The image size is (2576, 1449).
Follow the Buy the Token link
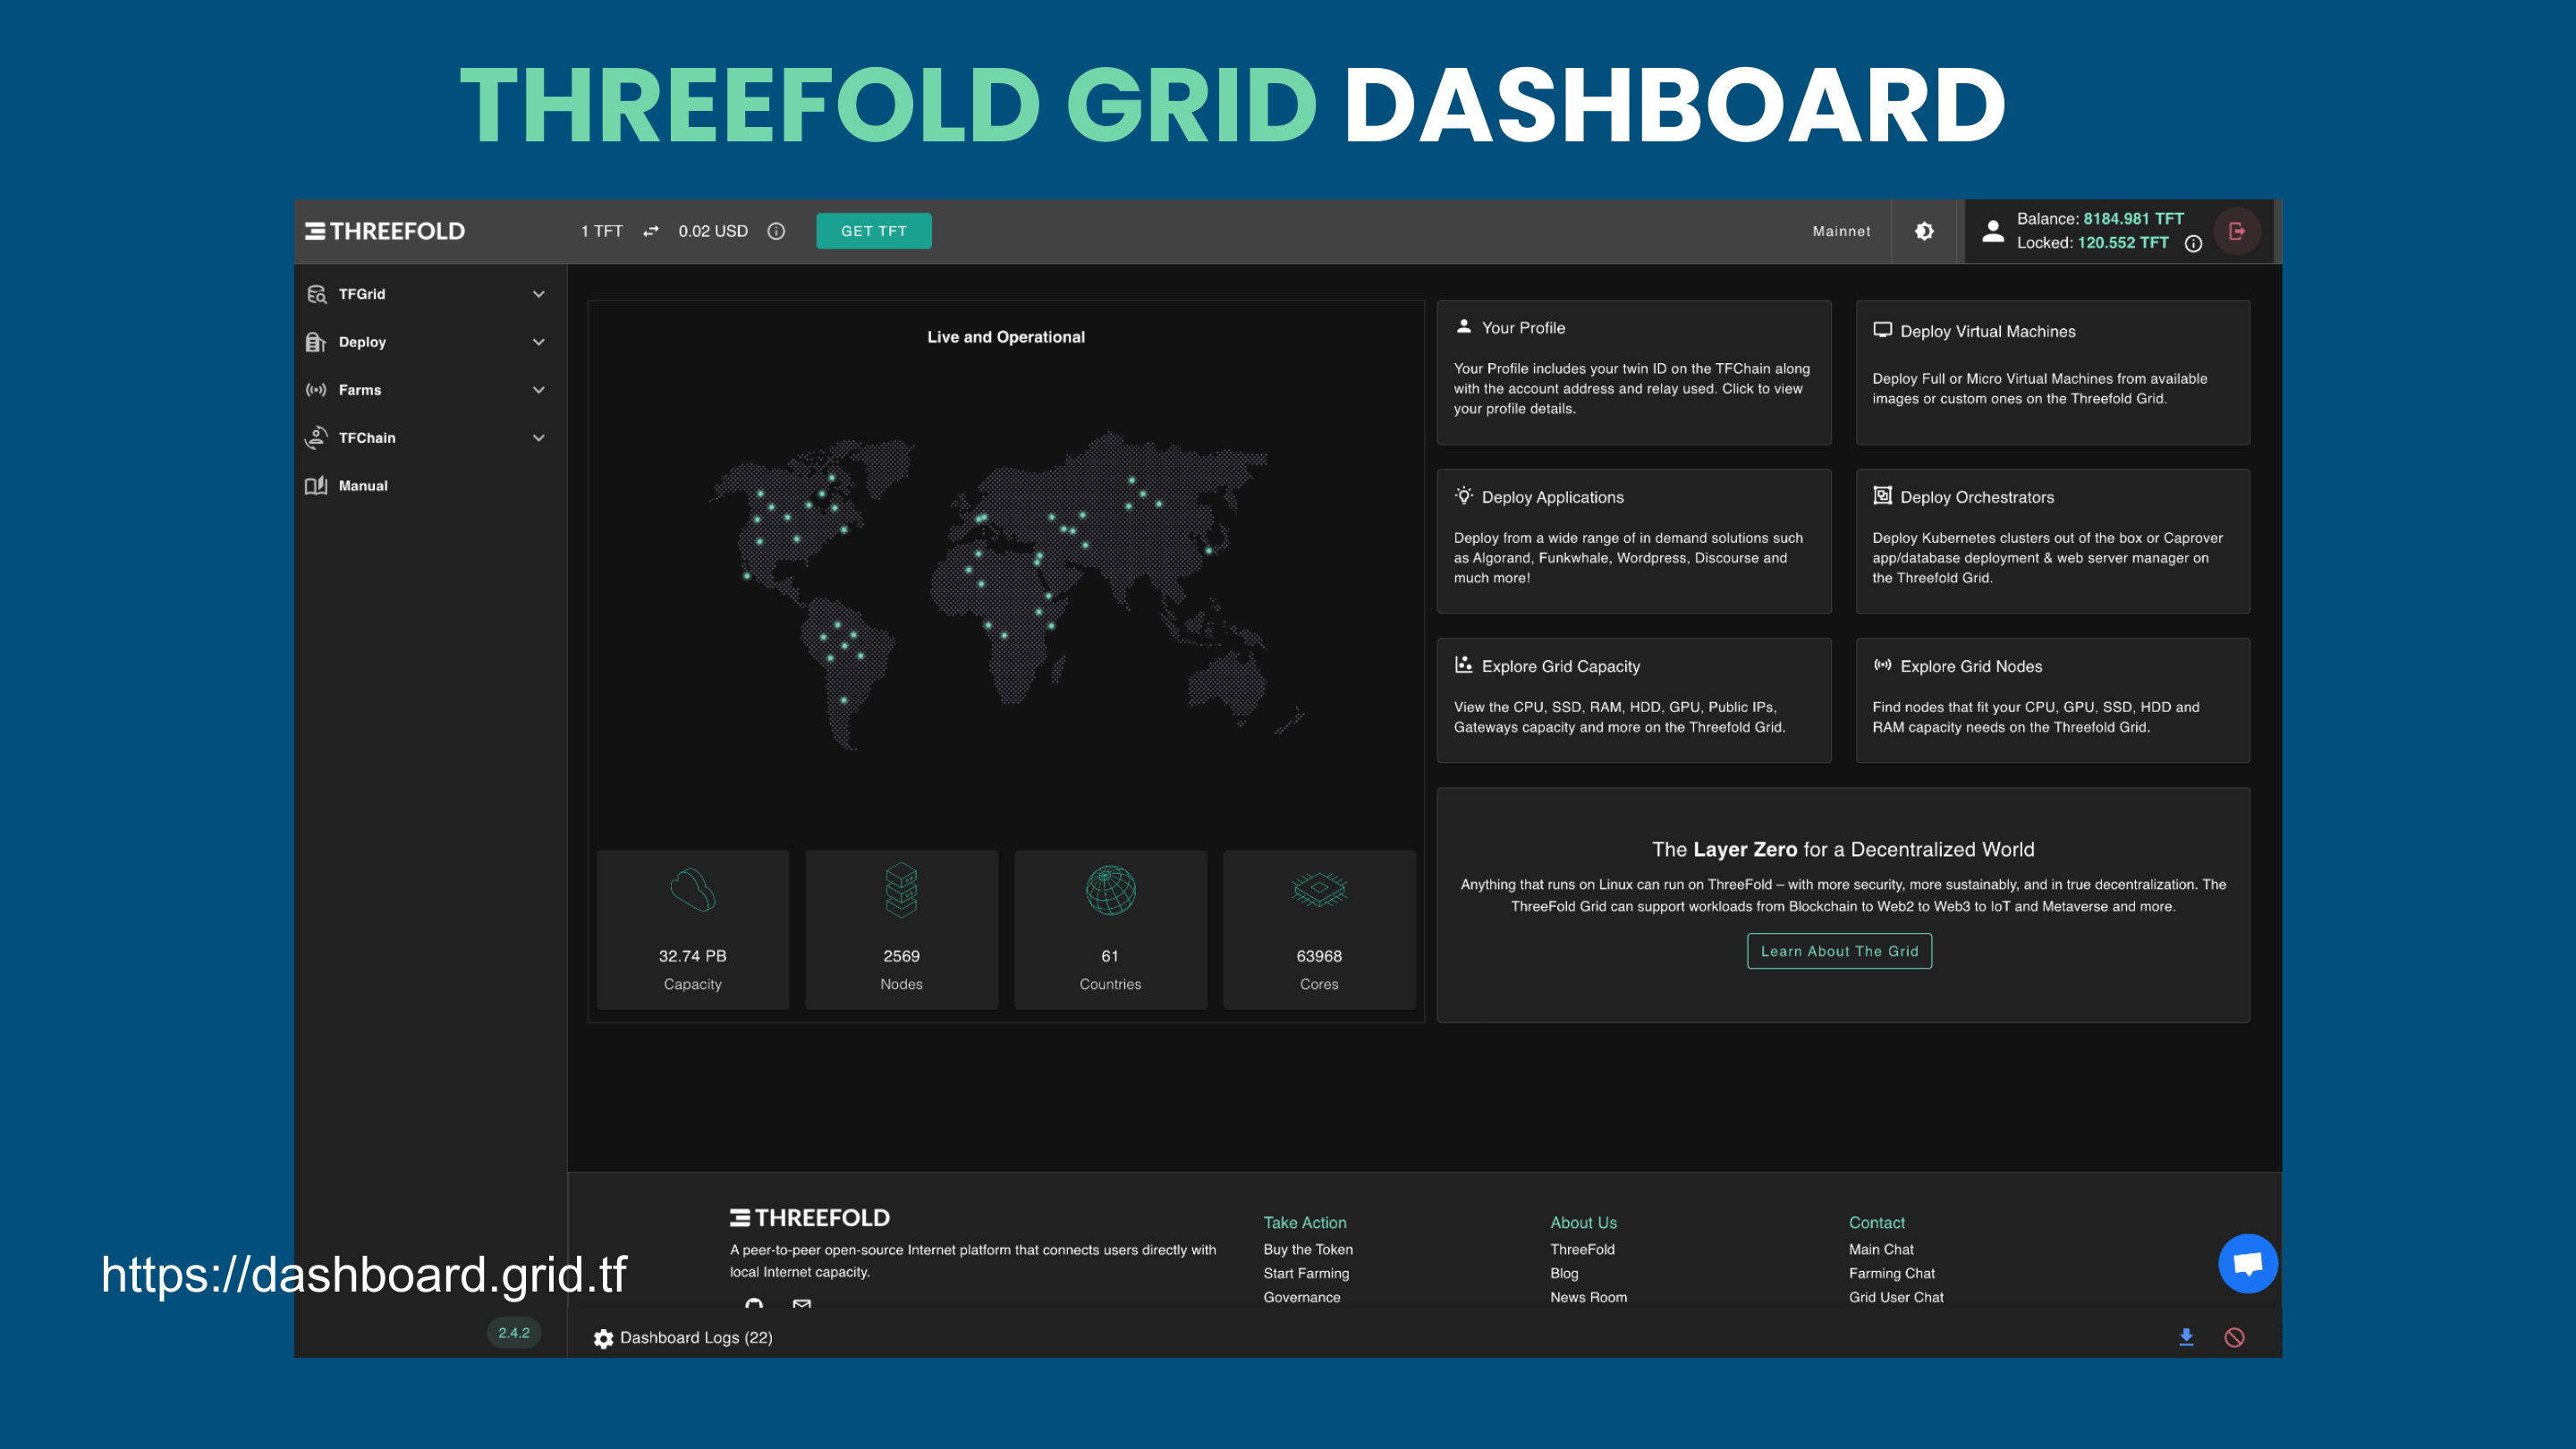1307,1249
